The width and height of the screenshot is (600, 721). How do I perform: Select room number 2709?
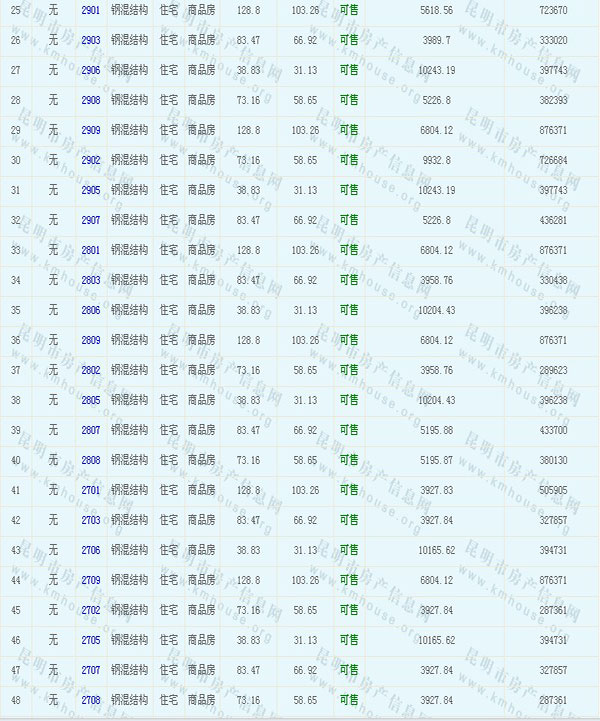91,580
